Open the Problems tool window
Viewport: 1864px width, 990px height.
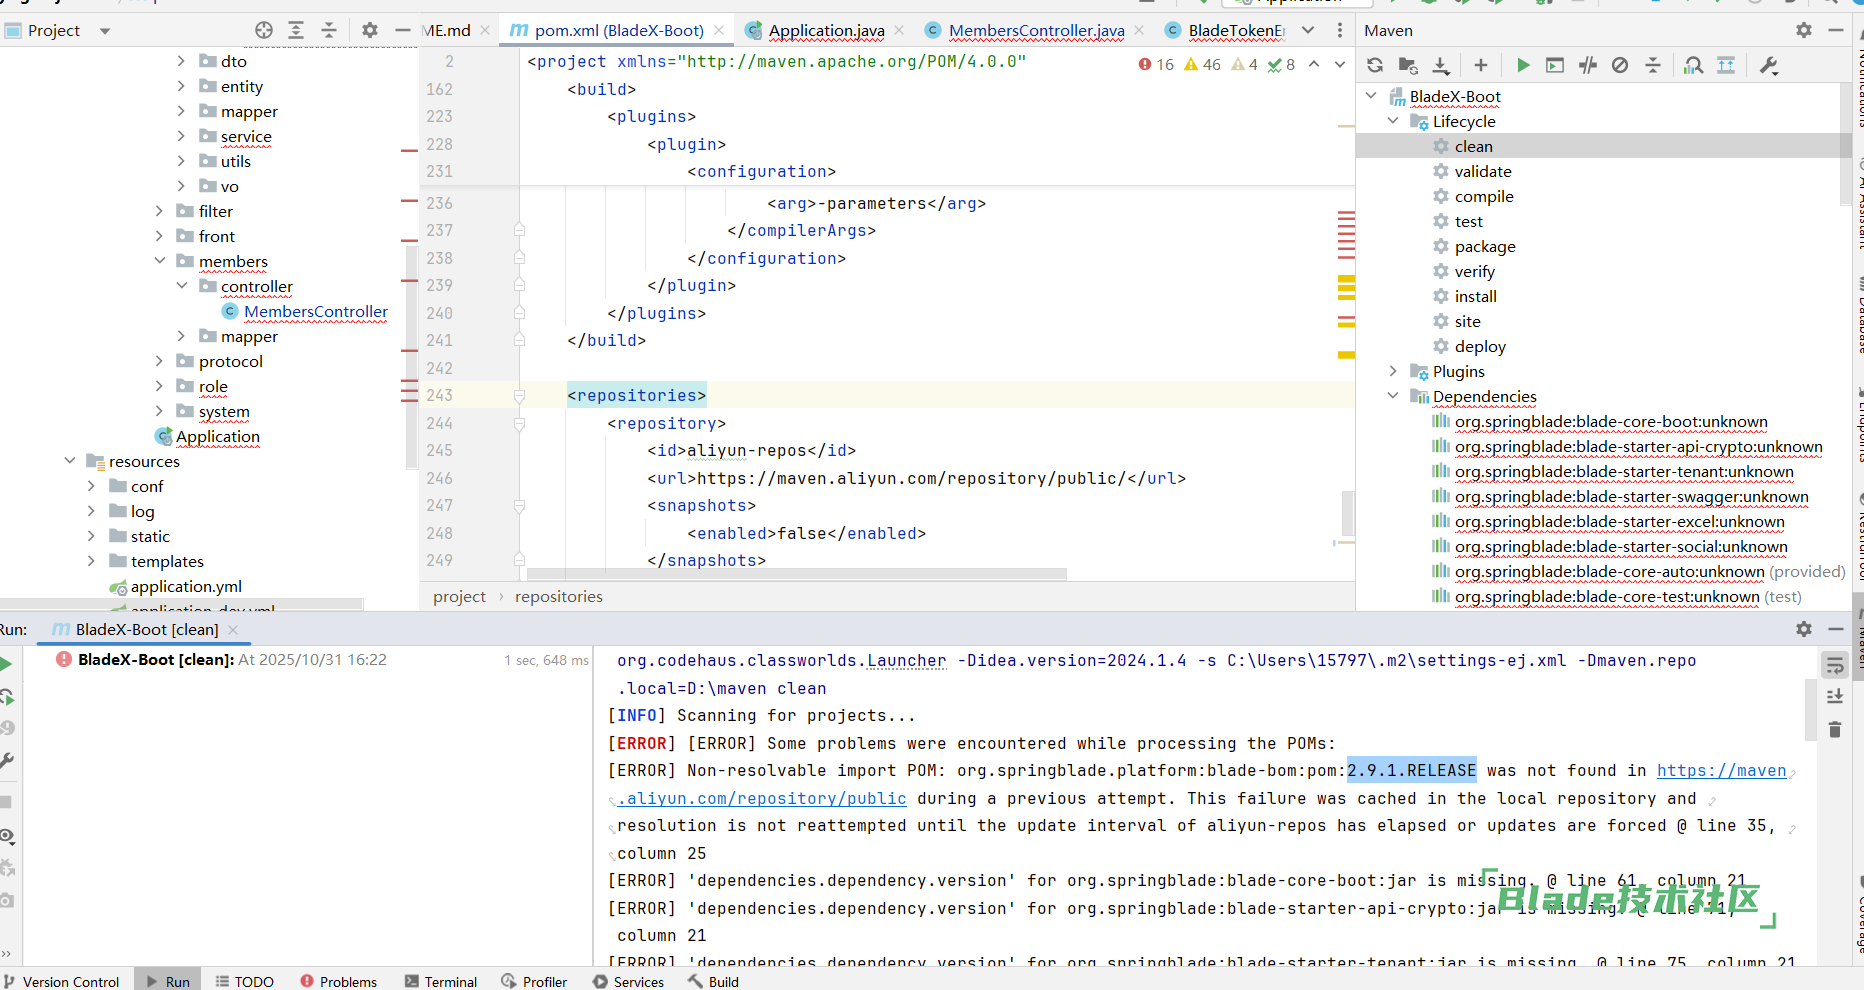[339, 981]
